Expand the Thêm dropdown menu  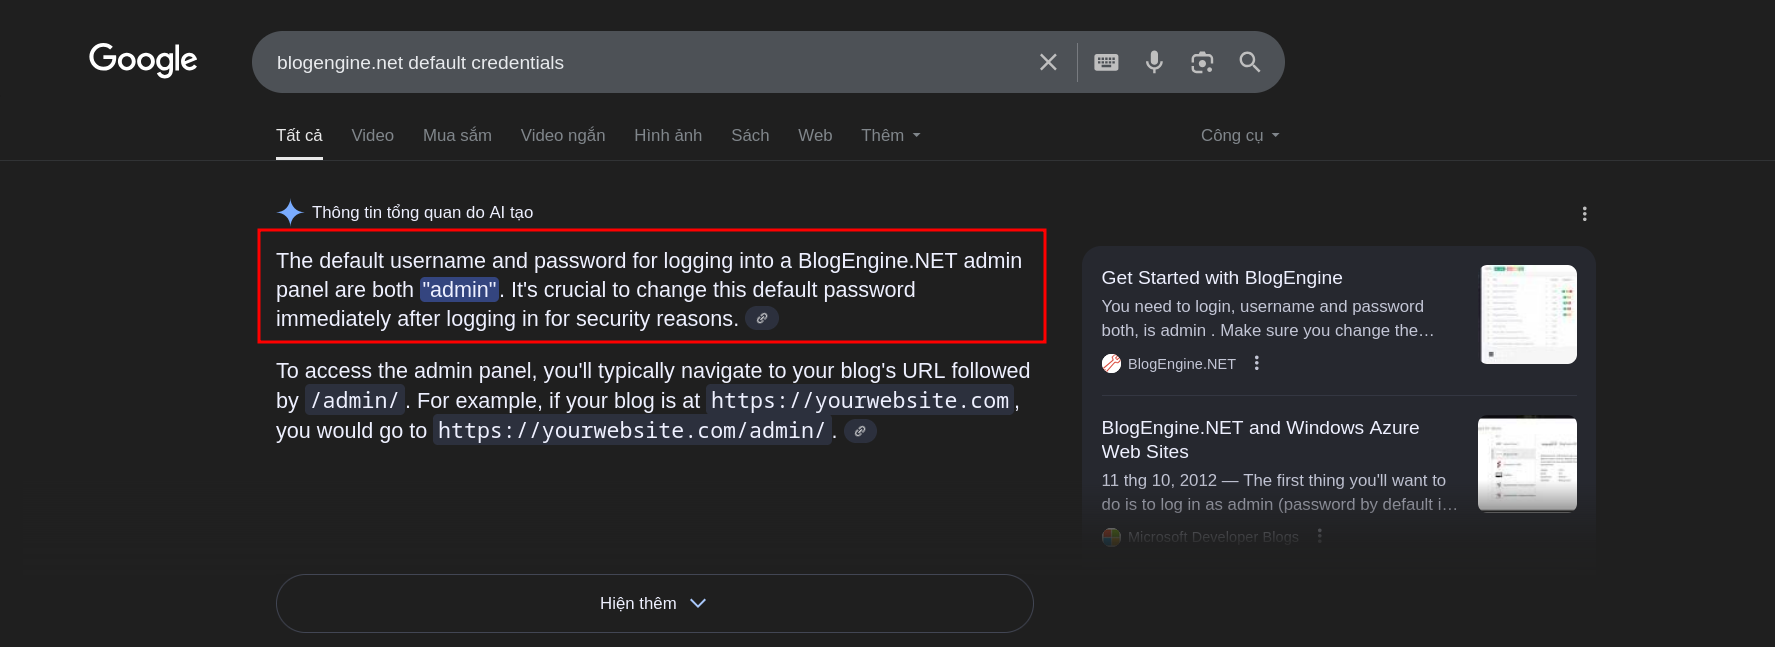coord(890,136)
